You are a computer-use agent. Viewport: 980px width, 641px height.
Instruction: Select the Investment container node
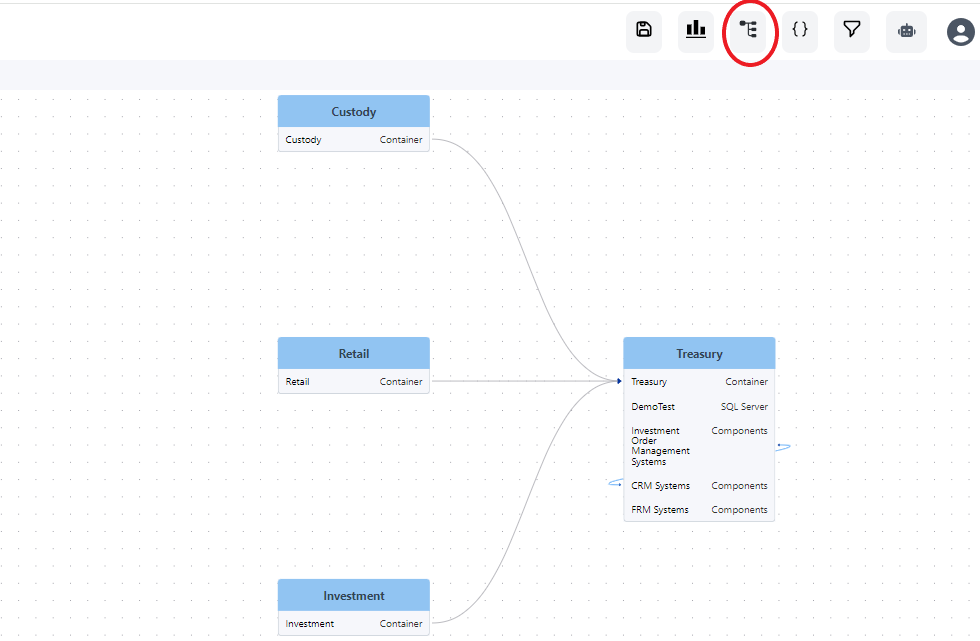(x=353, y=595)
